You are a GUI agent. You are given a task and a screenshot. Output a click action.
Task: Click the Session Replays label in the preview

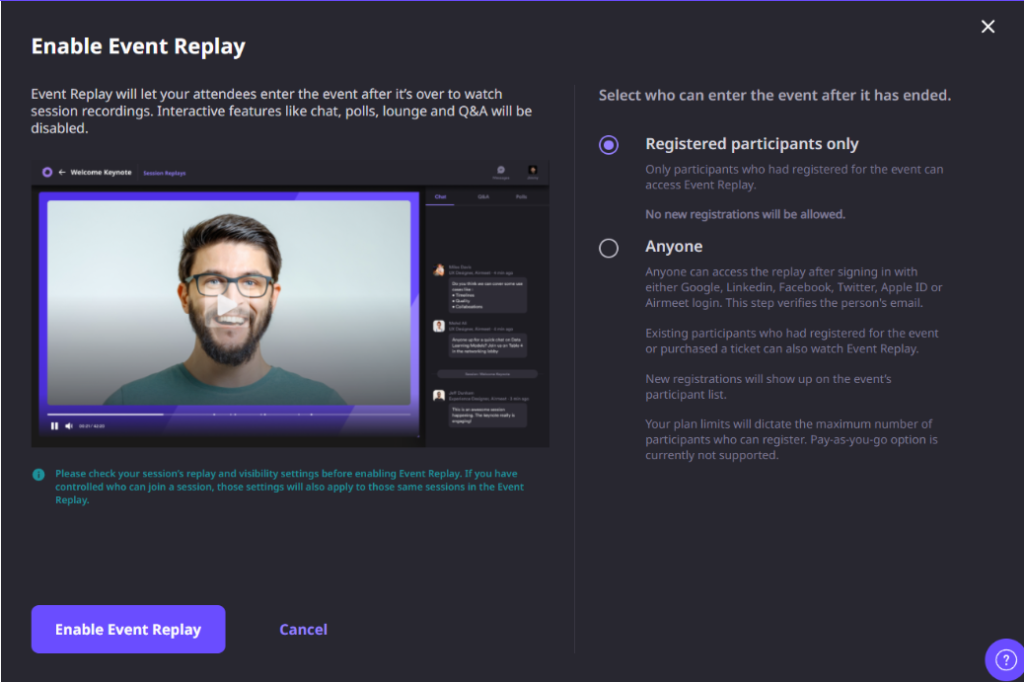[x=164, y=173]
